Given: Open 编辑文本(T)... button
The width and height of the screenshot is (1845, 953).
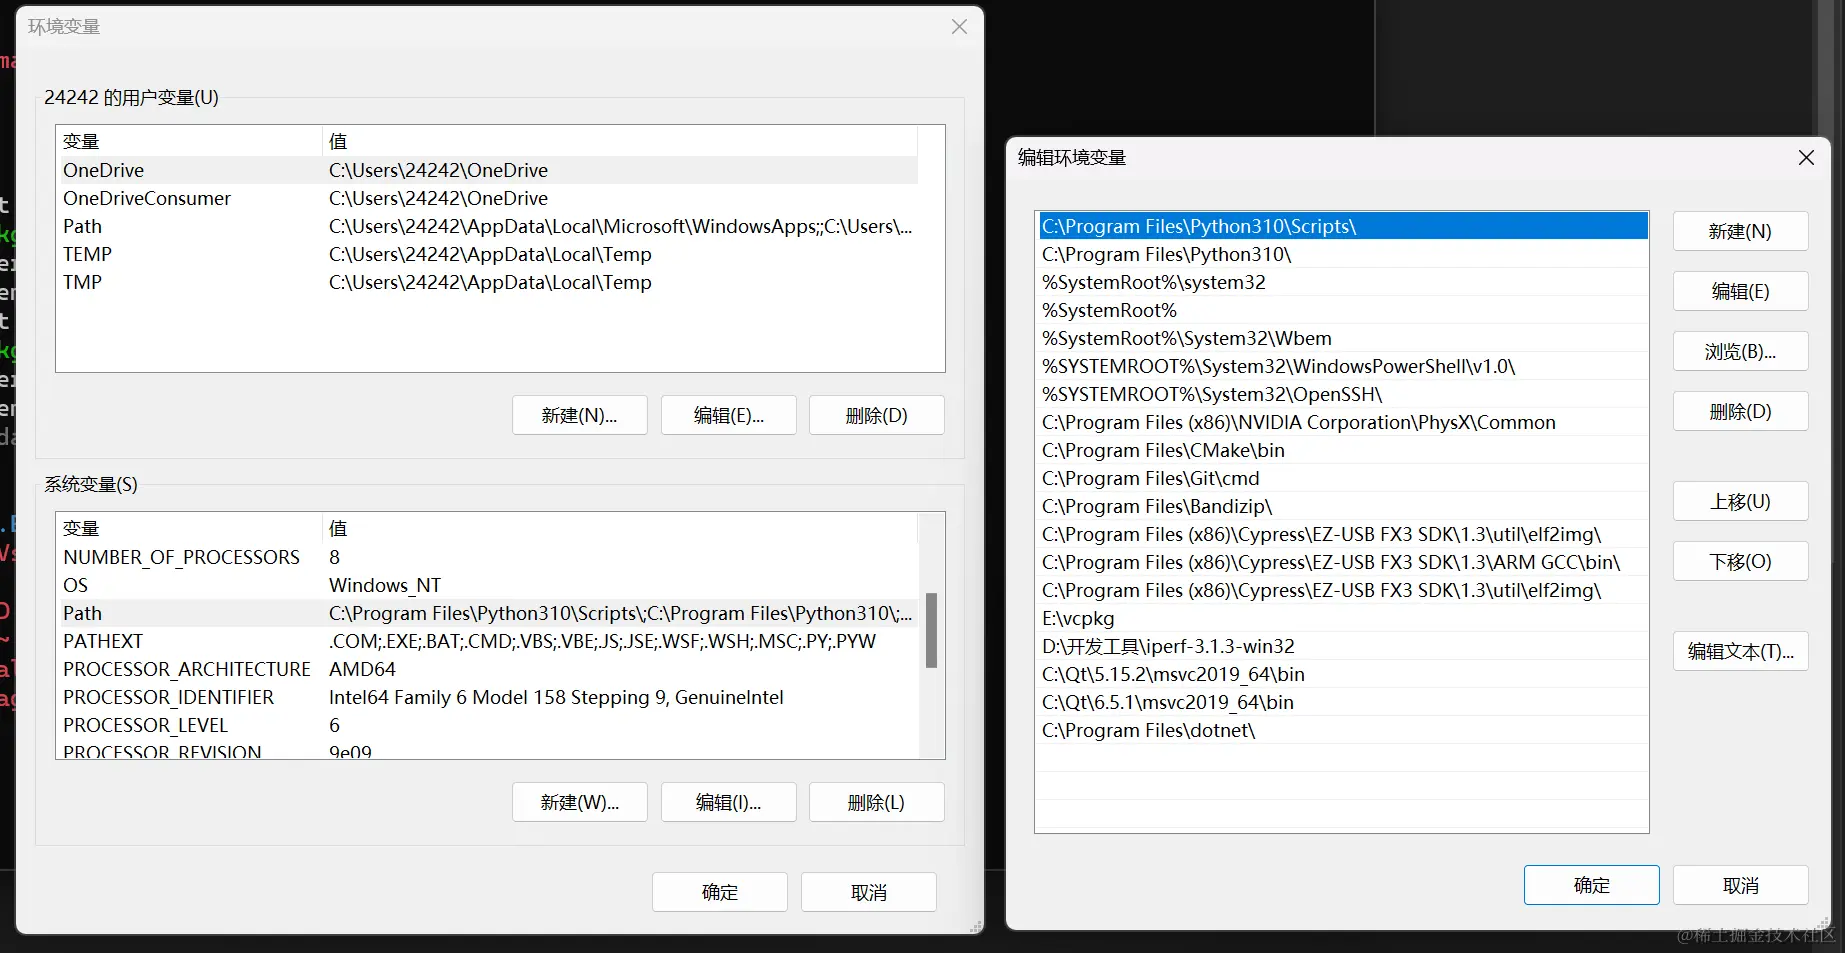Looking at the screenshot, I should pos(1740,651).
